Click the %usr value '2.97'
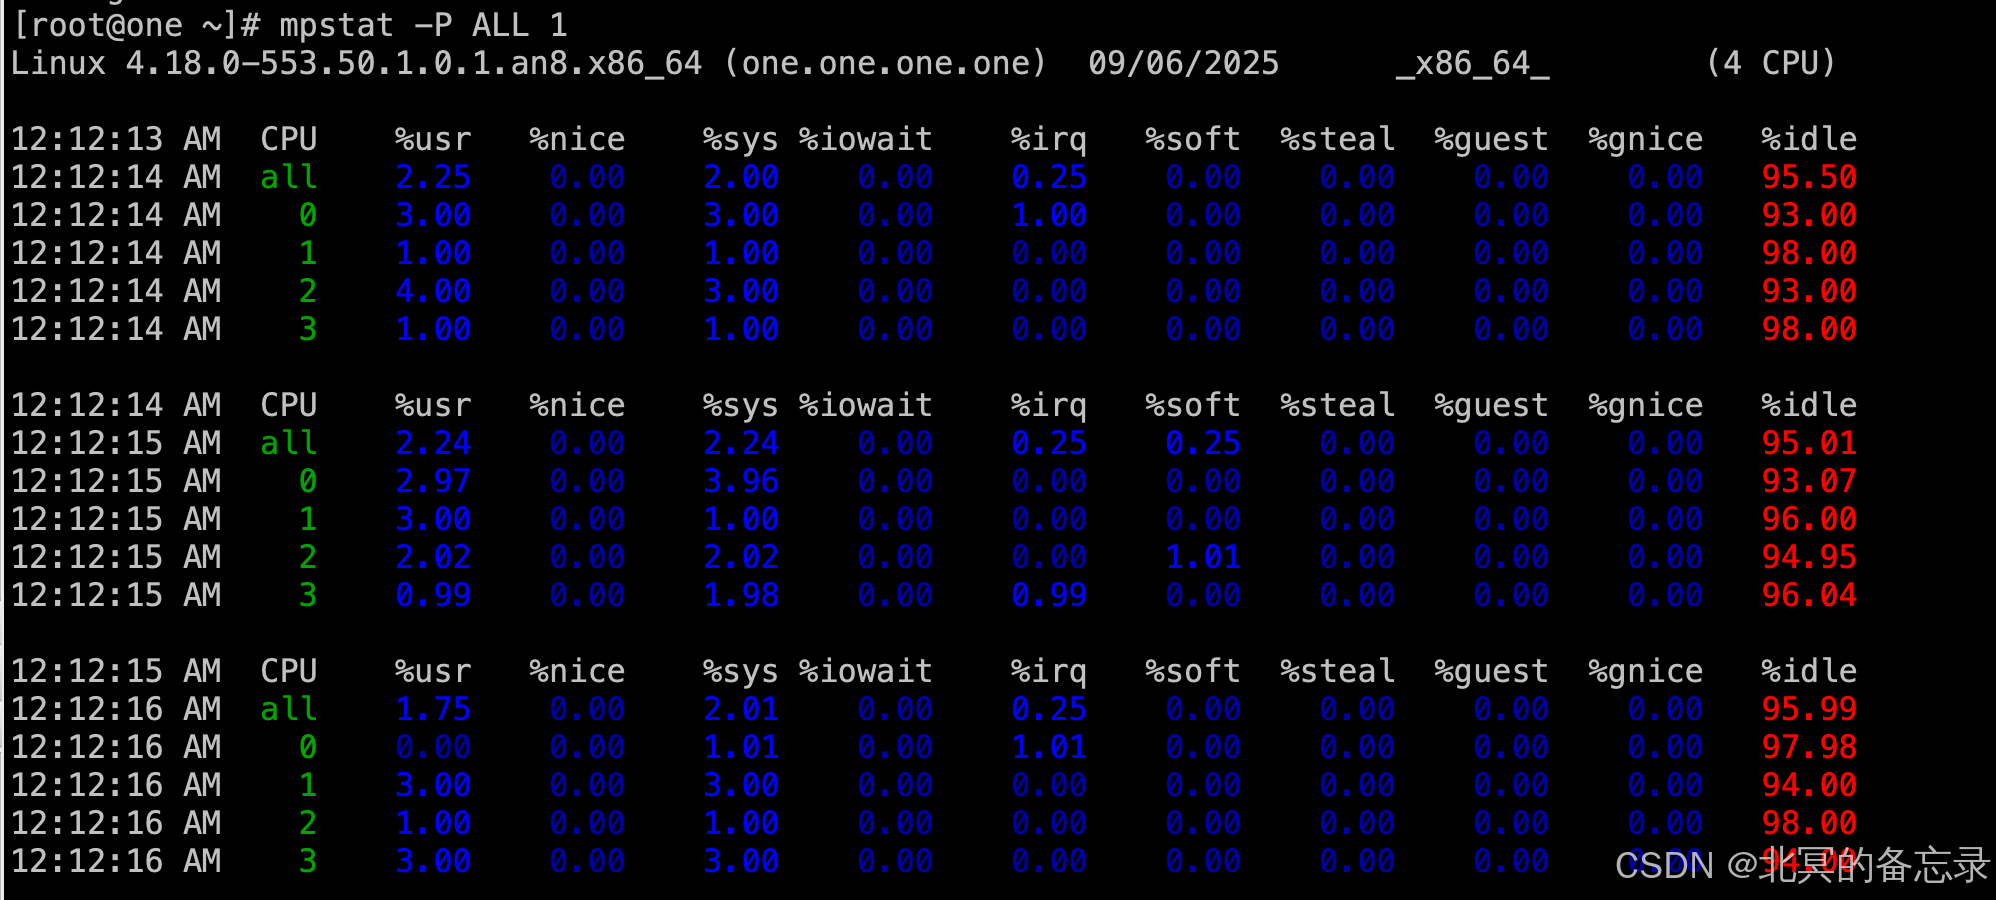Screen dimensions: 1996x900 coord(433,481)
